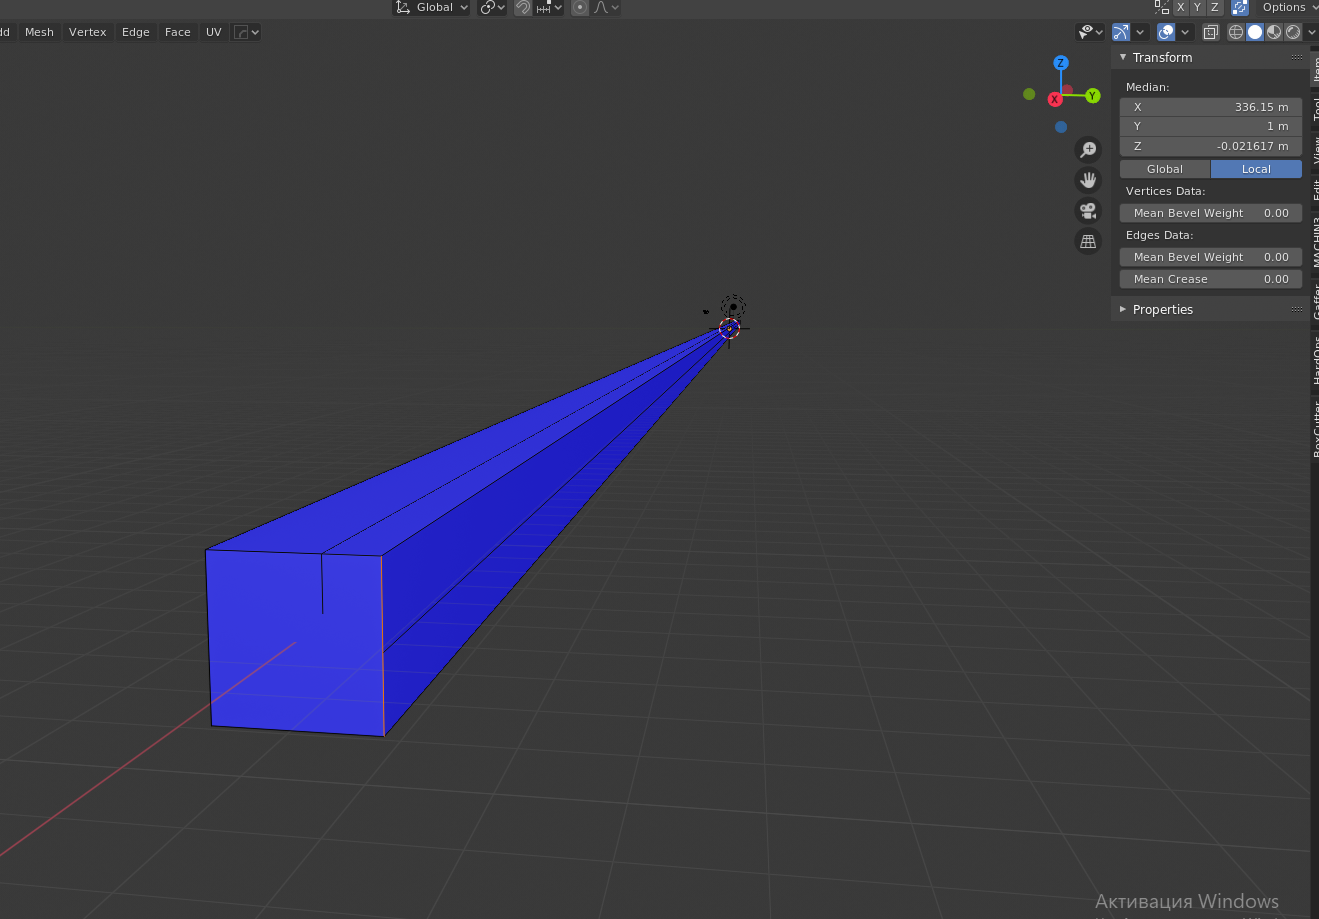The height and width of the screenshot is (919, 1319).
Task: Select Global median coordinates
Action: pyautogui.click(x=1165, y=169)
